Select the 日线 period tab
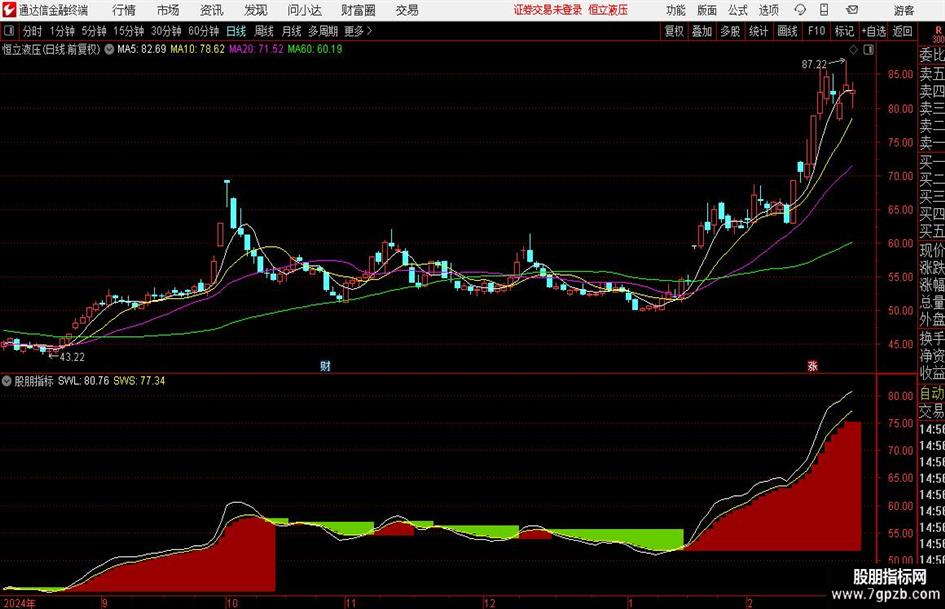 pos(236,31)
